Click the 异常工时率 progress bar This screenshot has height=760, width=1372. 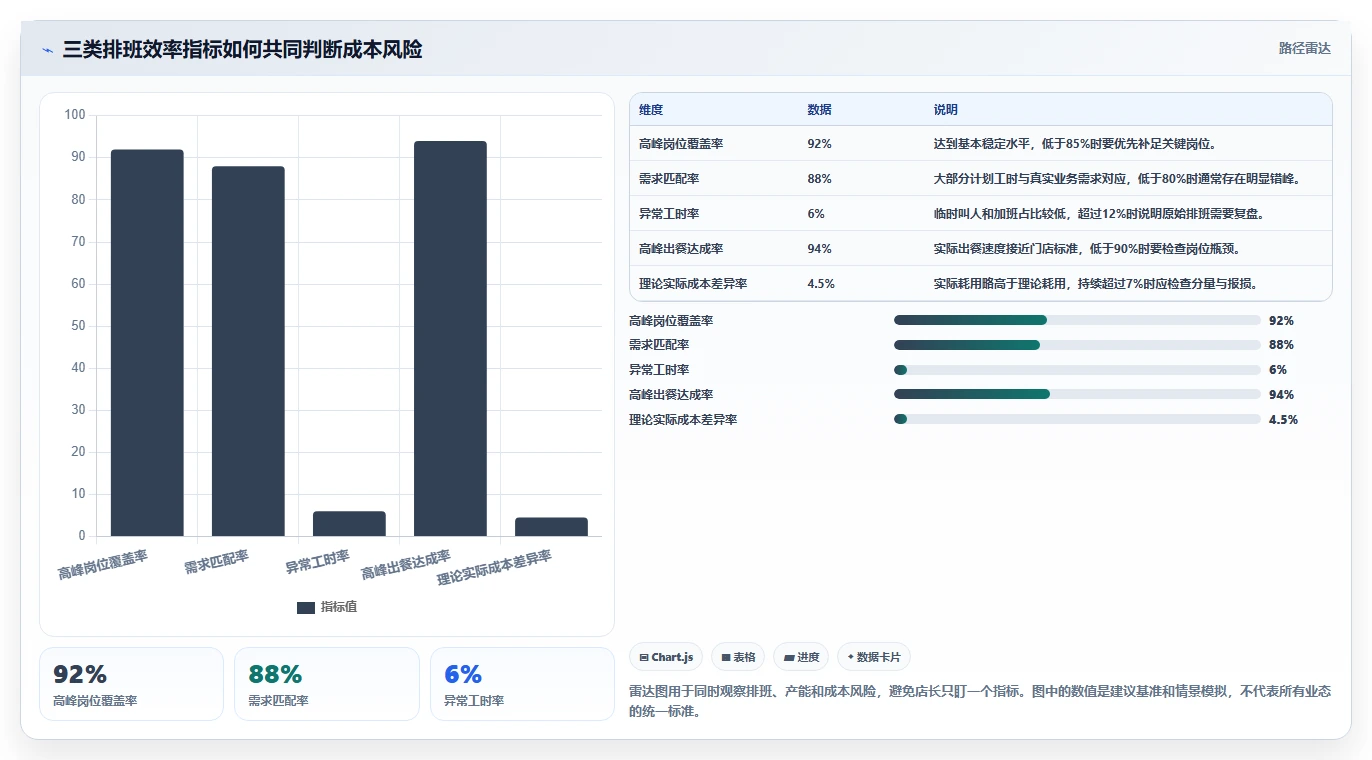(x=1077, y=370)
